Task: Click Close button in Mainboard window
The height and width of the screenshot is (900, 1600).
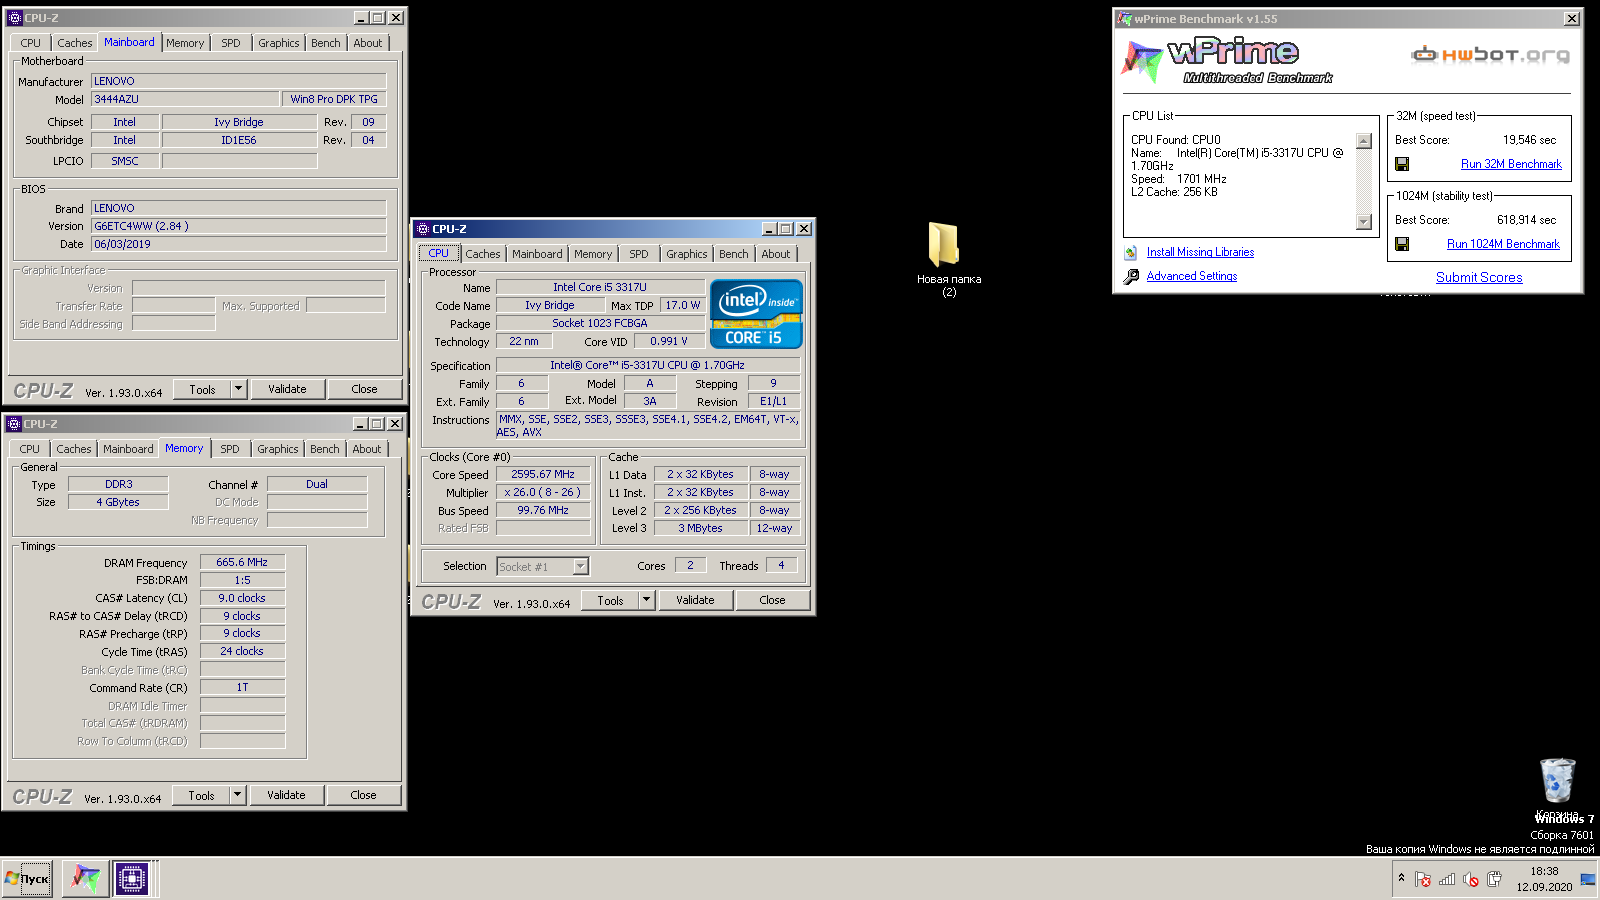Action: pyautogui.click(x=364, y=389)
